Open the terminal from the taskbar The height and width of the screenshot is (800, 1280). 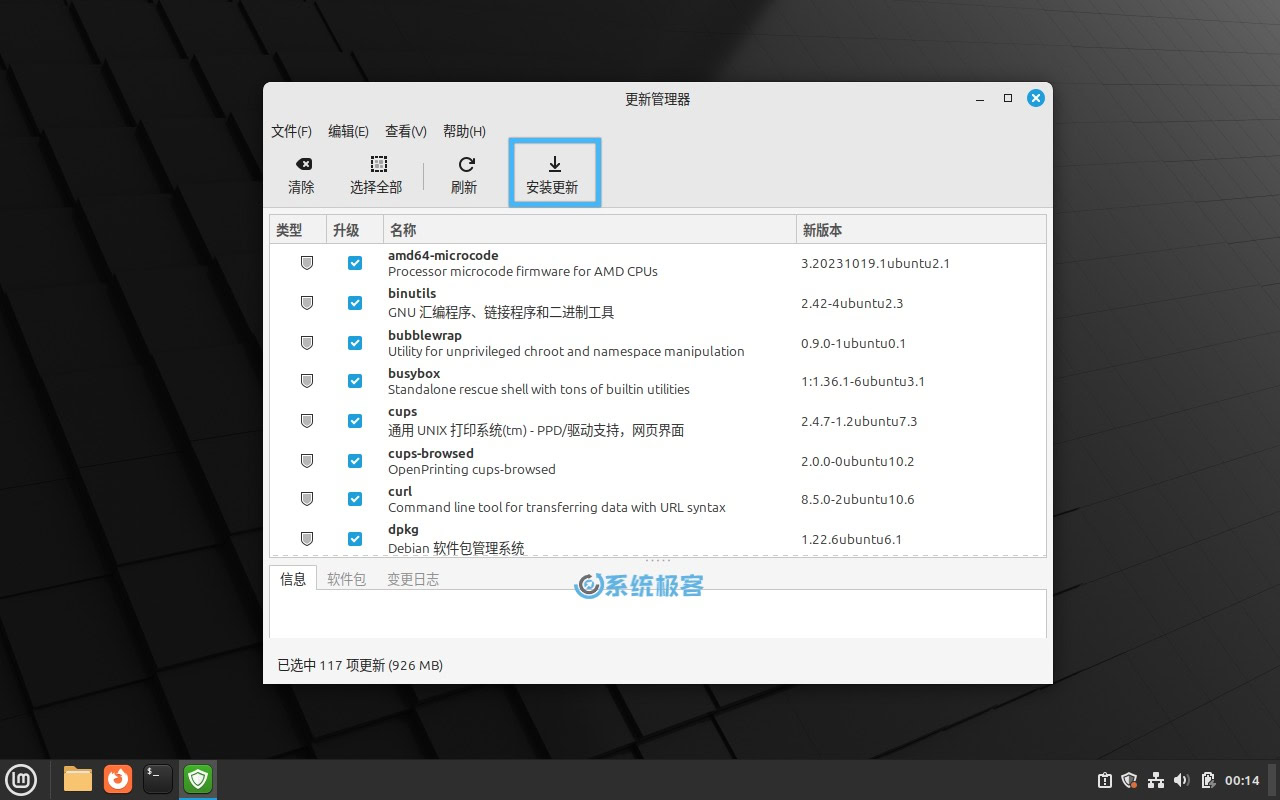point(158,778)
